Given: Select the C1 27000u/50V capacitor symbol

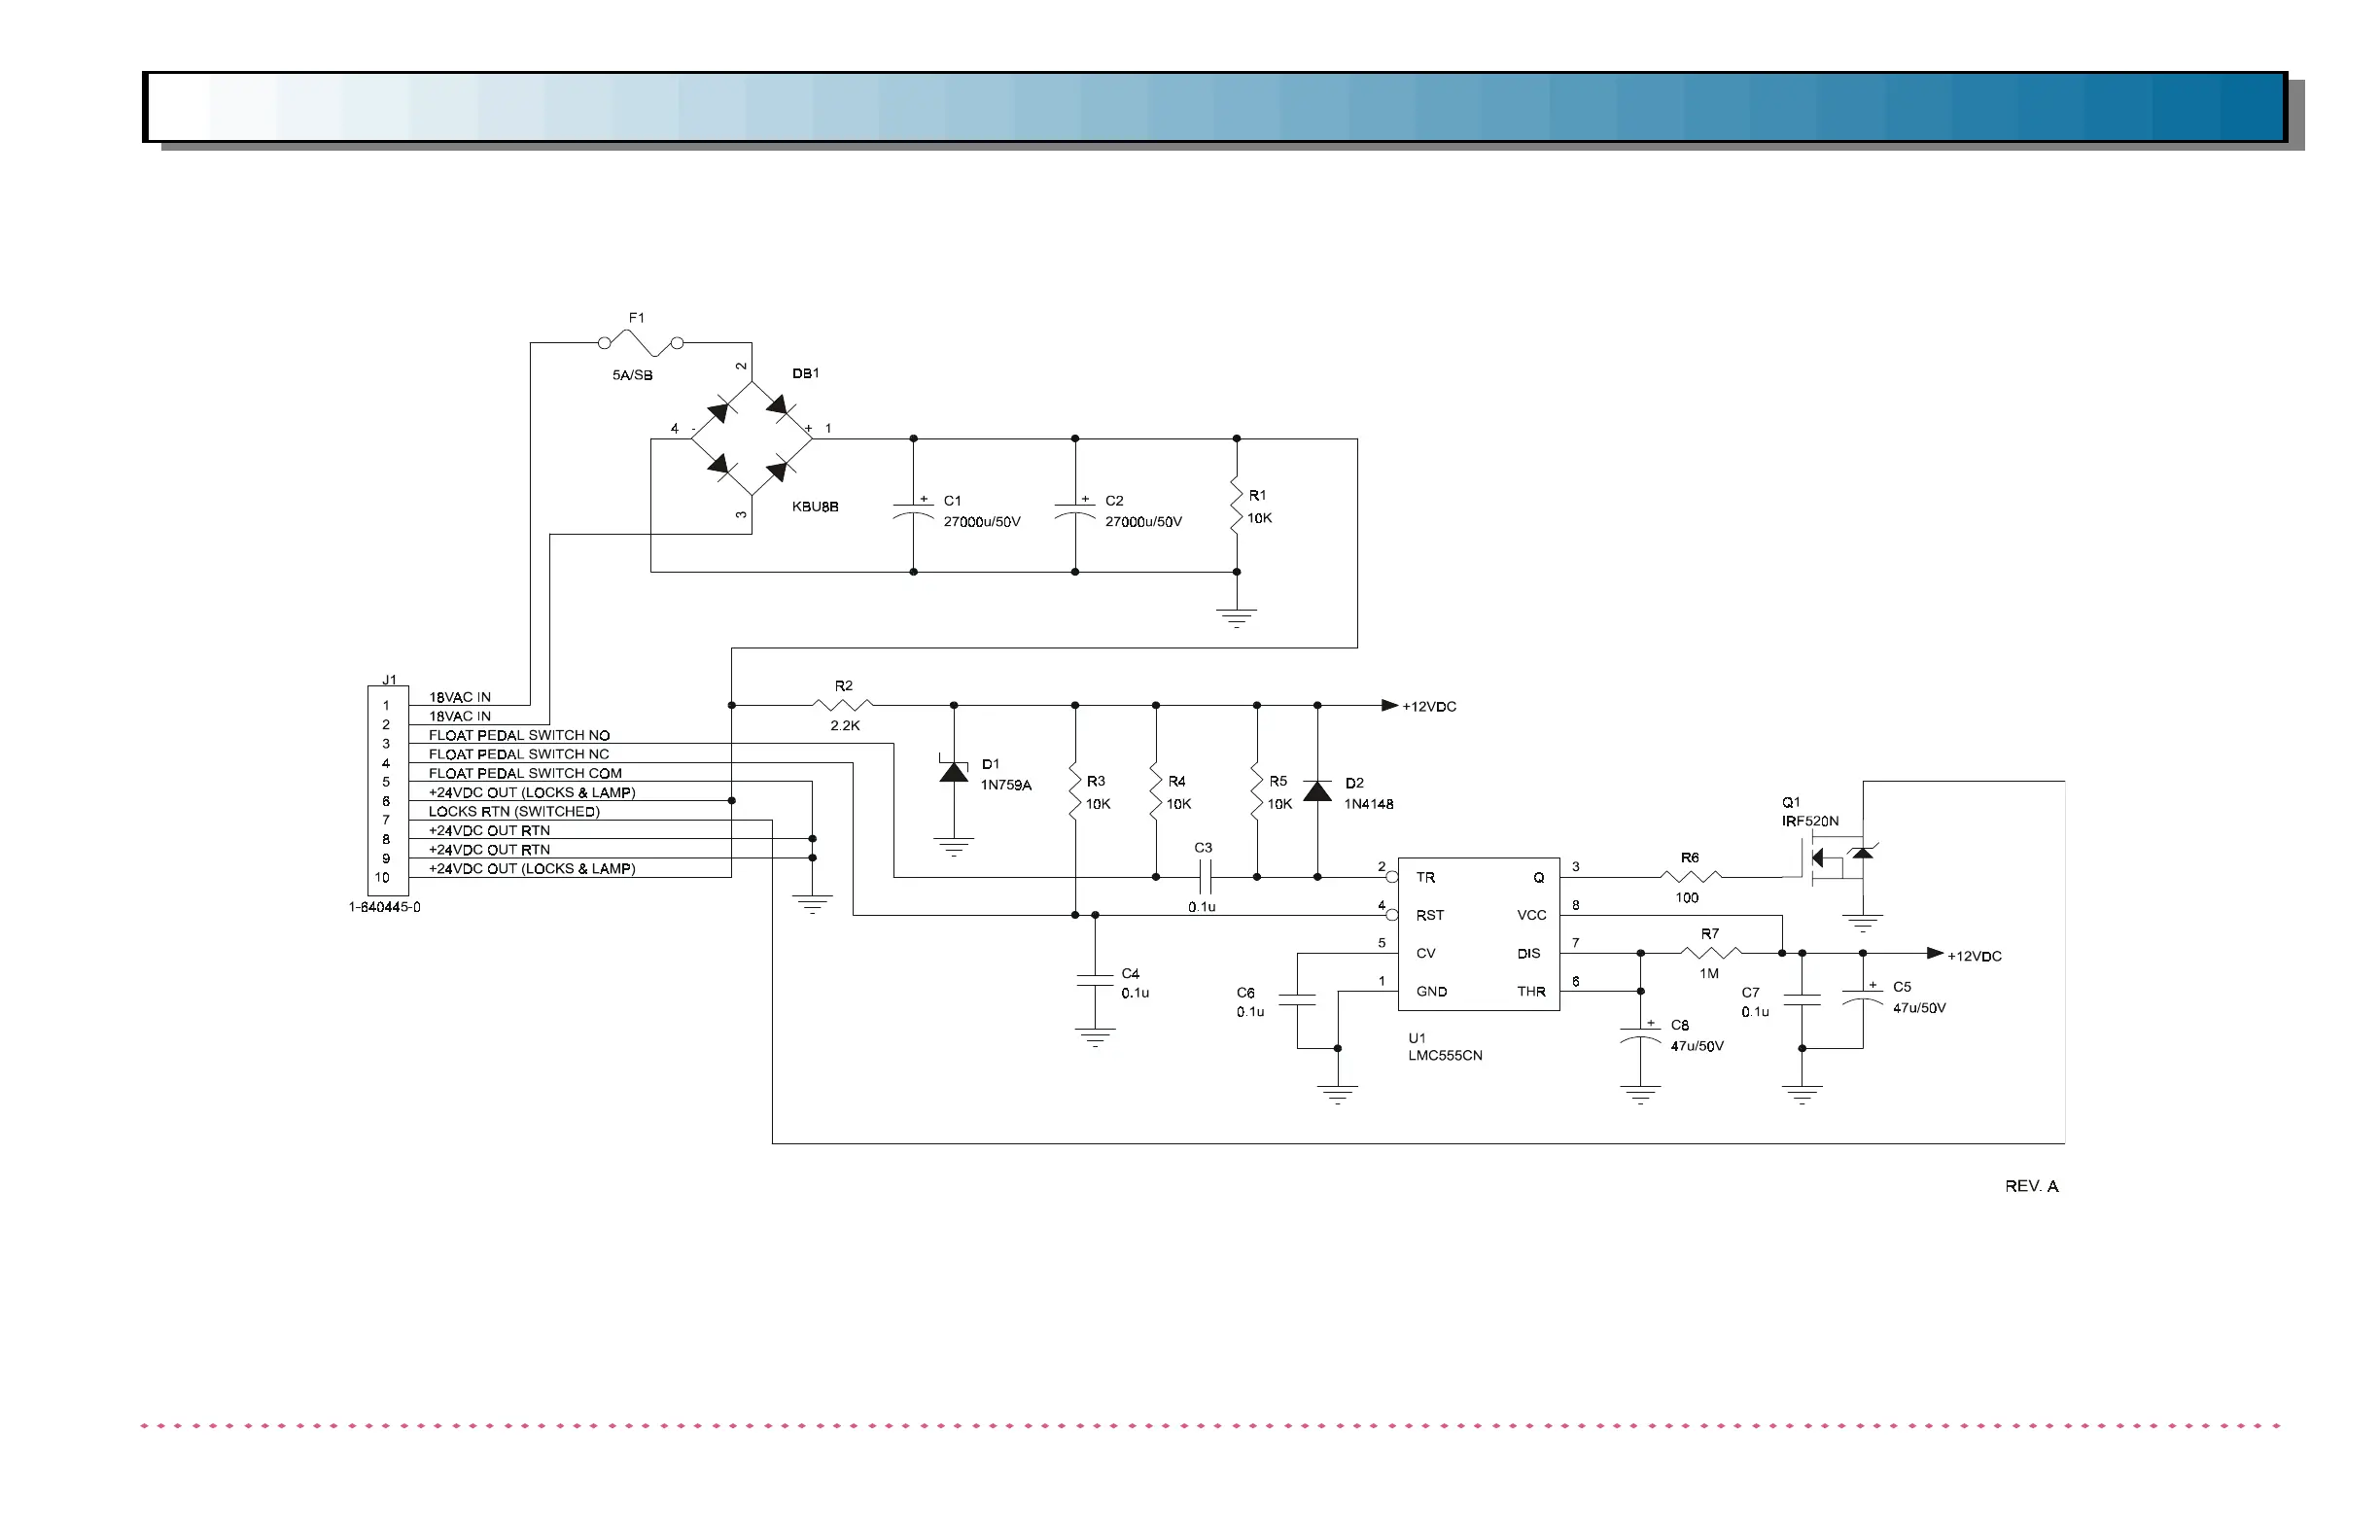Looking at the screenshot, I should (x=913, y=510).
